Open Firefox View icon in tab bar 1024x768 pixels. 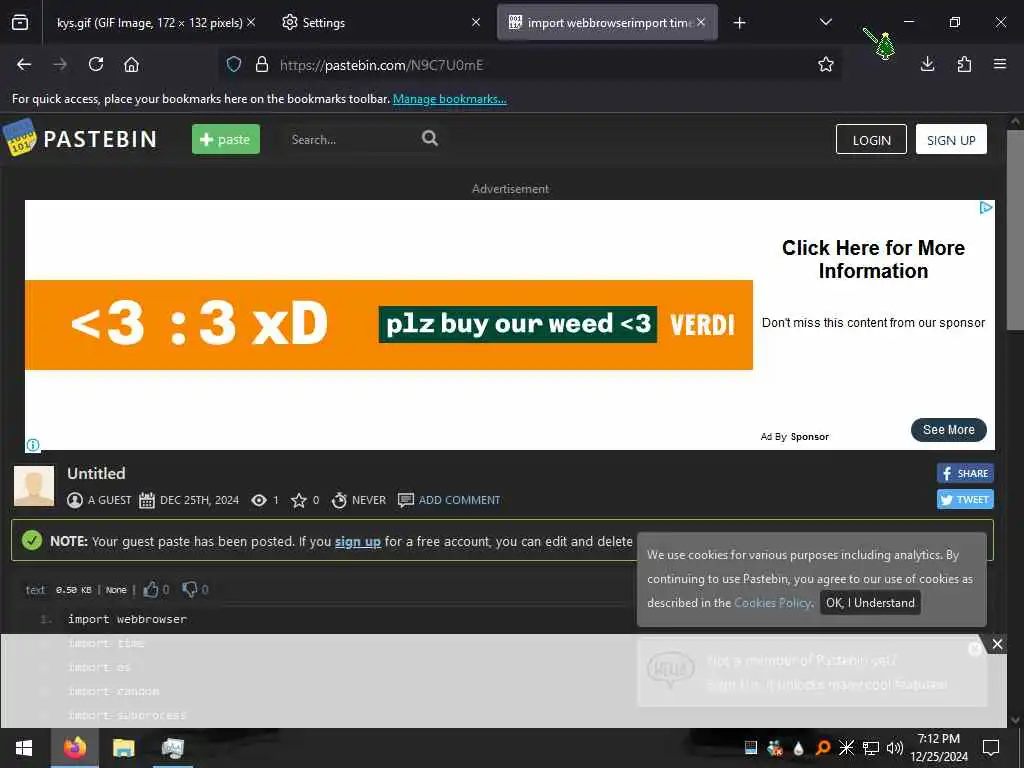[x=20, y=23]
